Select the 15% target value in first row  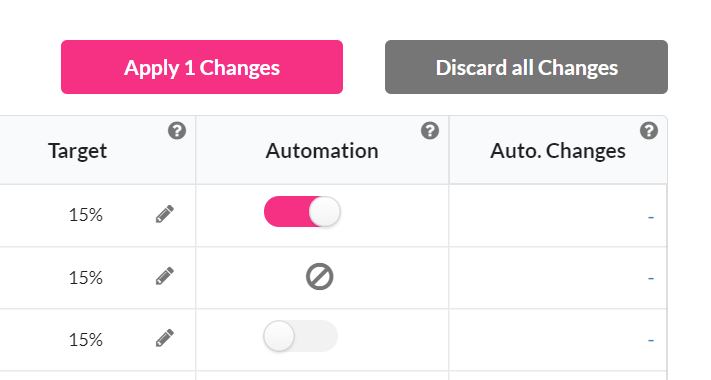click(x=86, y=215)
